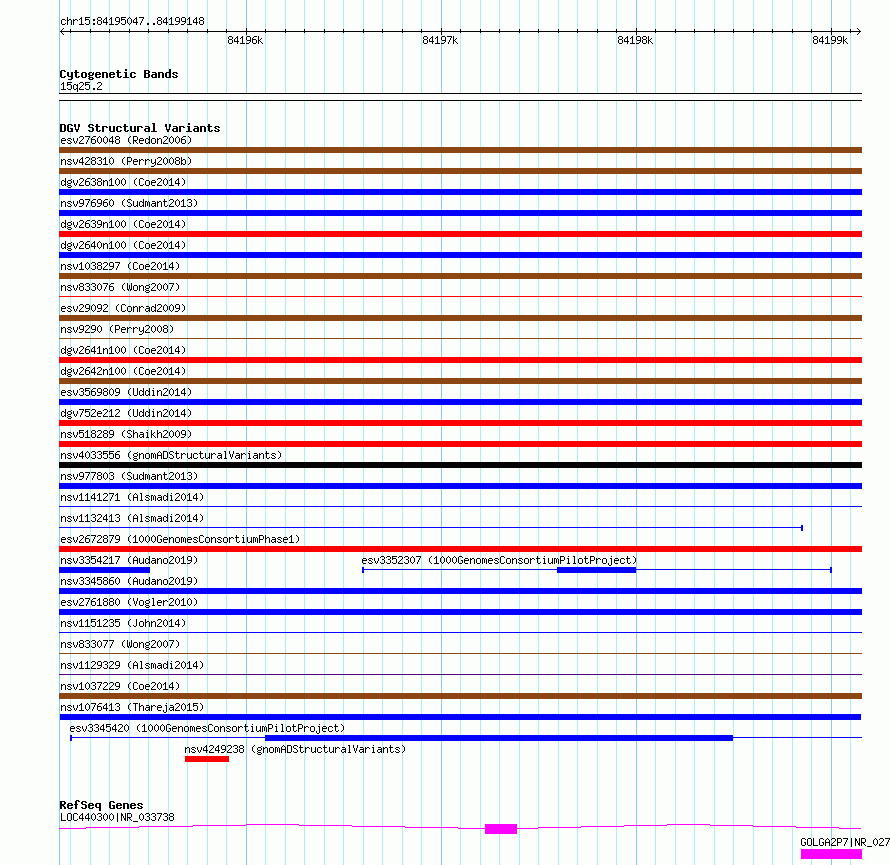Click the short blue nsv3354217 variant bar
890x865 pixels.
click(x=104, y=570)
